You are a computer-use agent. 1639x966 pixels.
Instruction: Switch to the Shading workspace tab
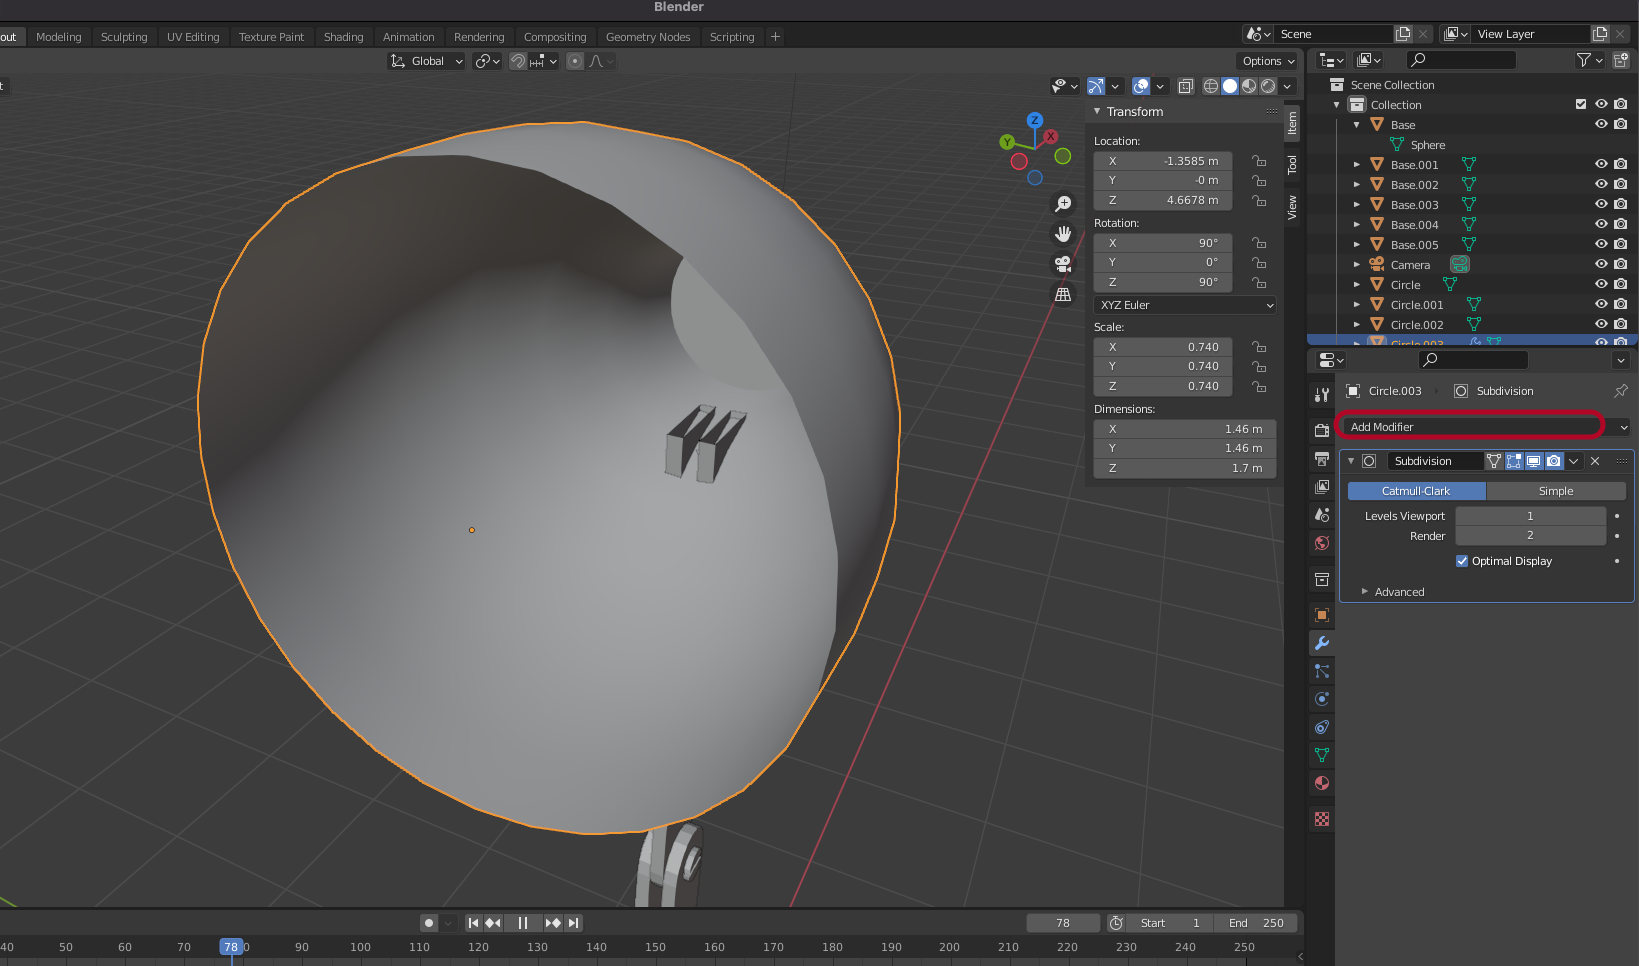[343, 37]
